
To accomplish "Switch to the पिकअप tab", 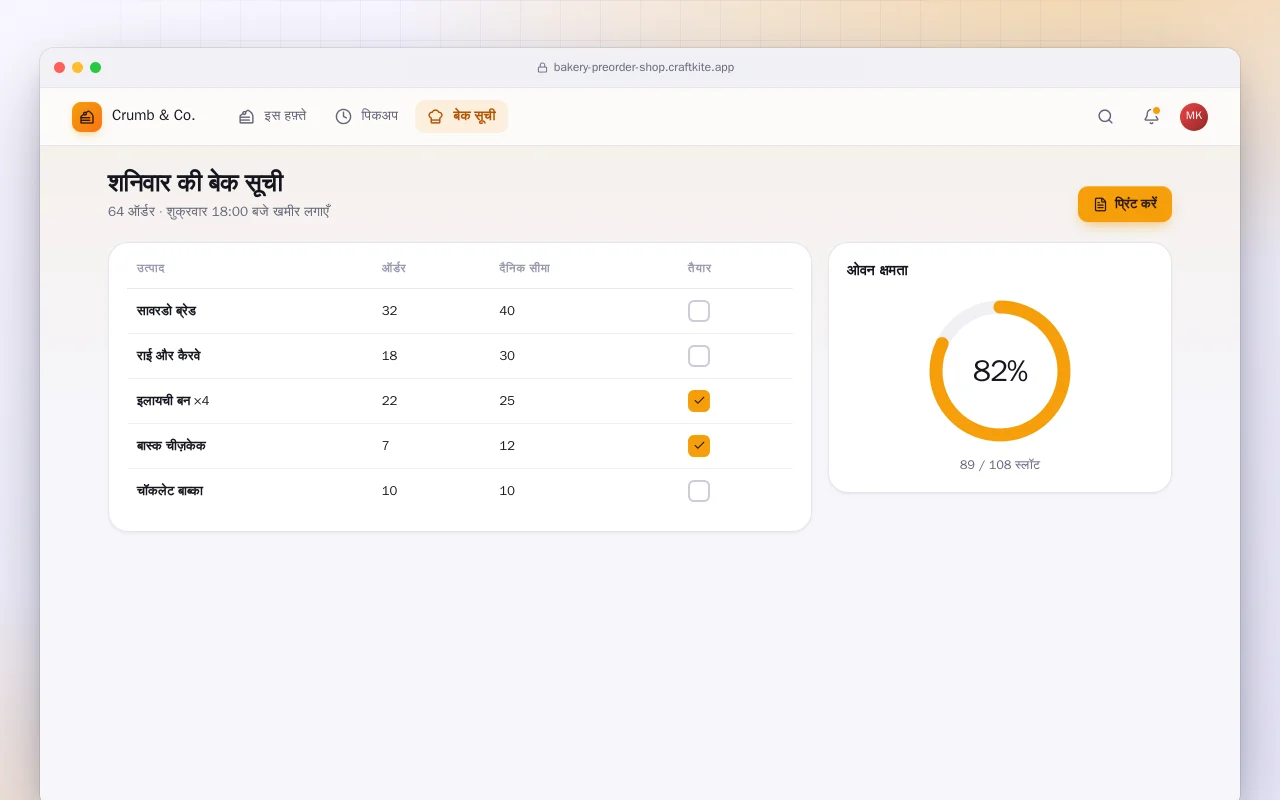I will 366,116.
